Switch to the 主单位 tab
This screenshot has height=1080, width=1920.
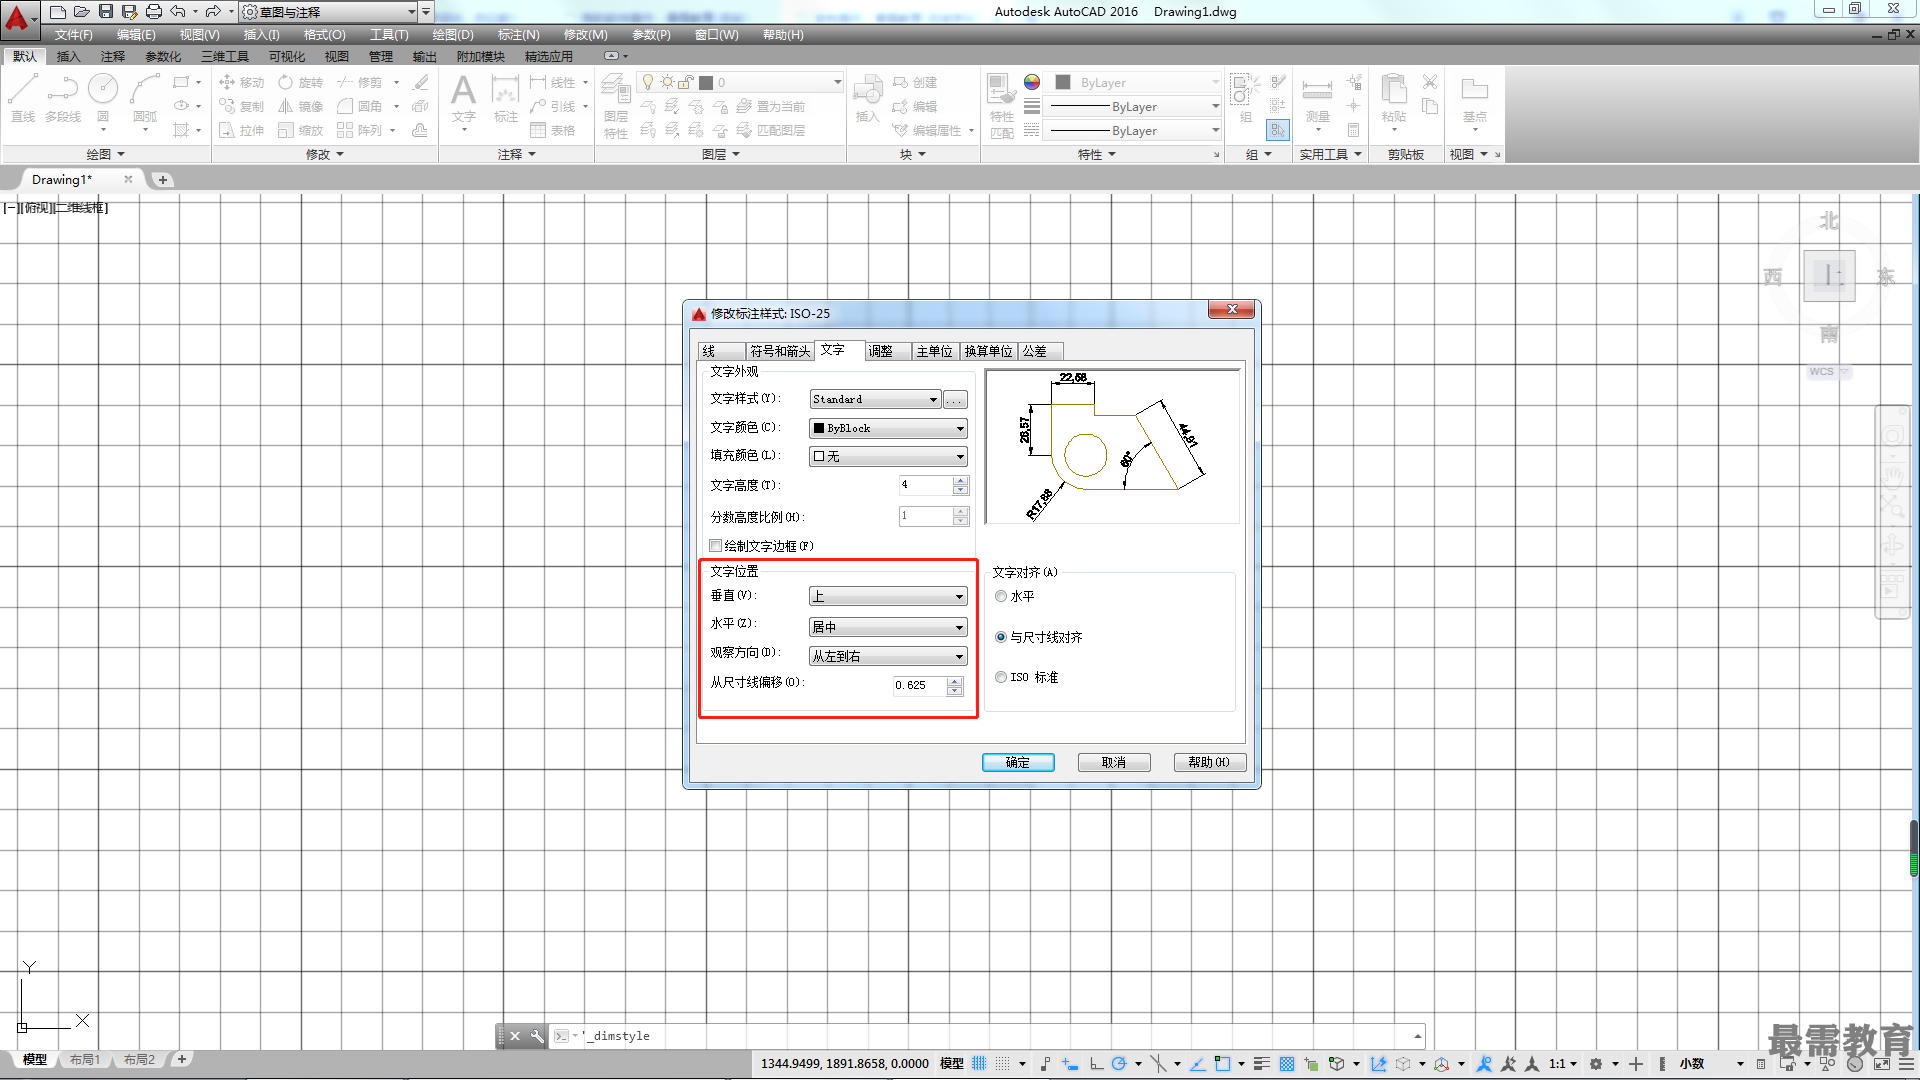[934, 351]
